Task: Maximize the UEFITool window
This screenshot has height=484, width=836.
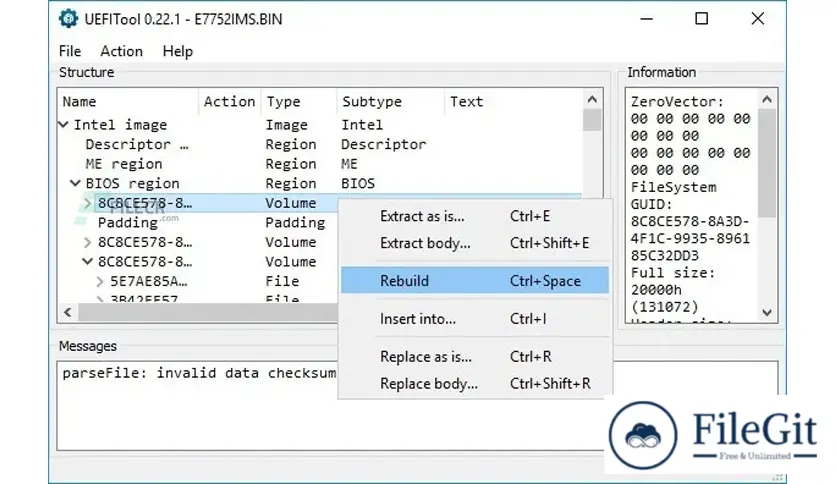Action: coord(702,19)
